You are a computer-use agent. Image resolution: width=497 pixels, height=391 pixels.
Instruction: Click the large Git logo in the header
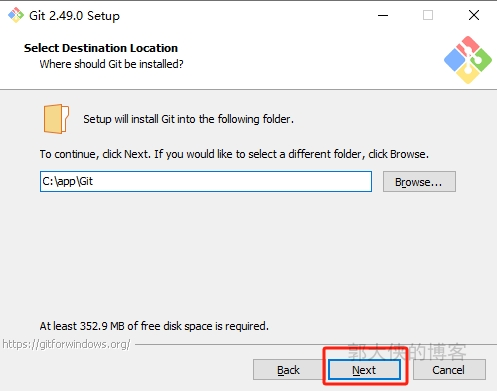click(x=468, y=60)
